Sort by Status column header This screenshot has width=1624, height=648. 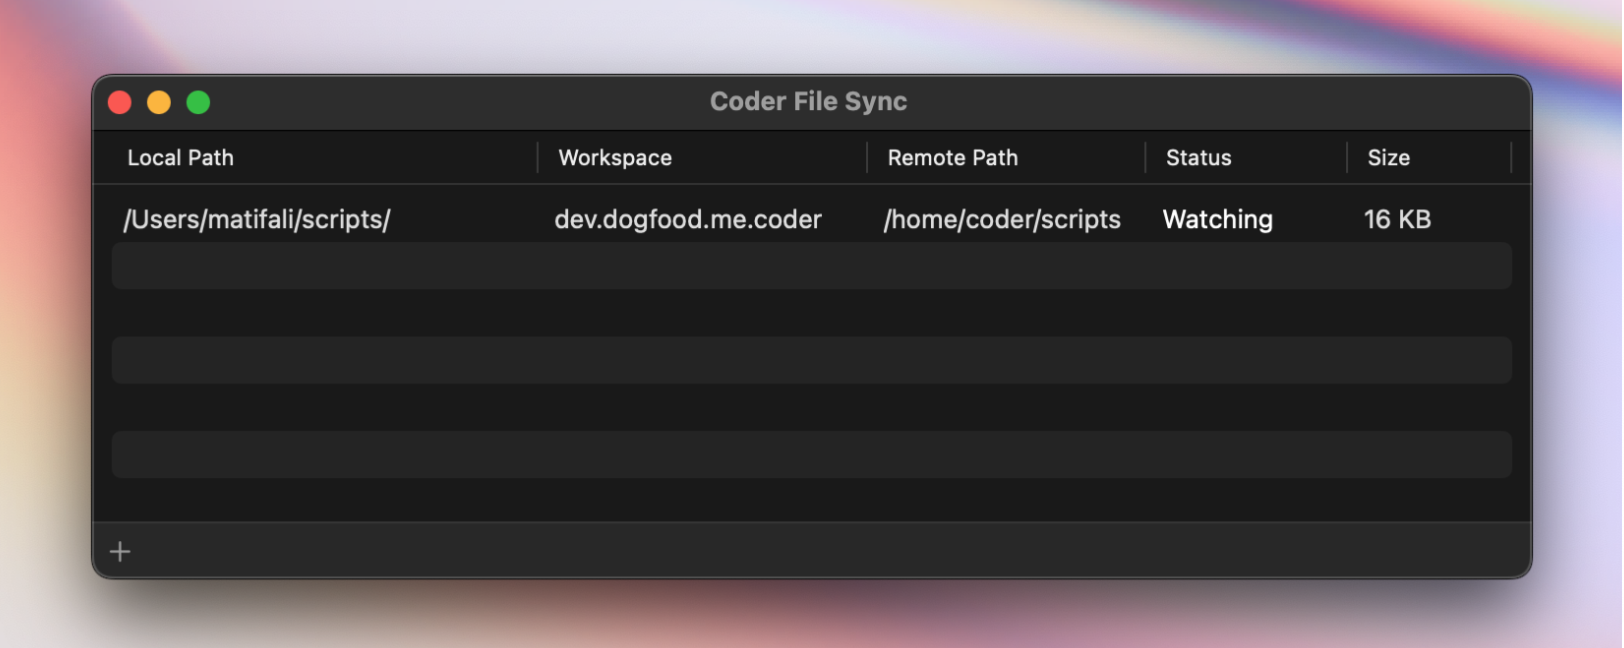[1198, 158]
